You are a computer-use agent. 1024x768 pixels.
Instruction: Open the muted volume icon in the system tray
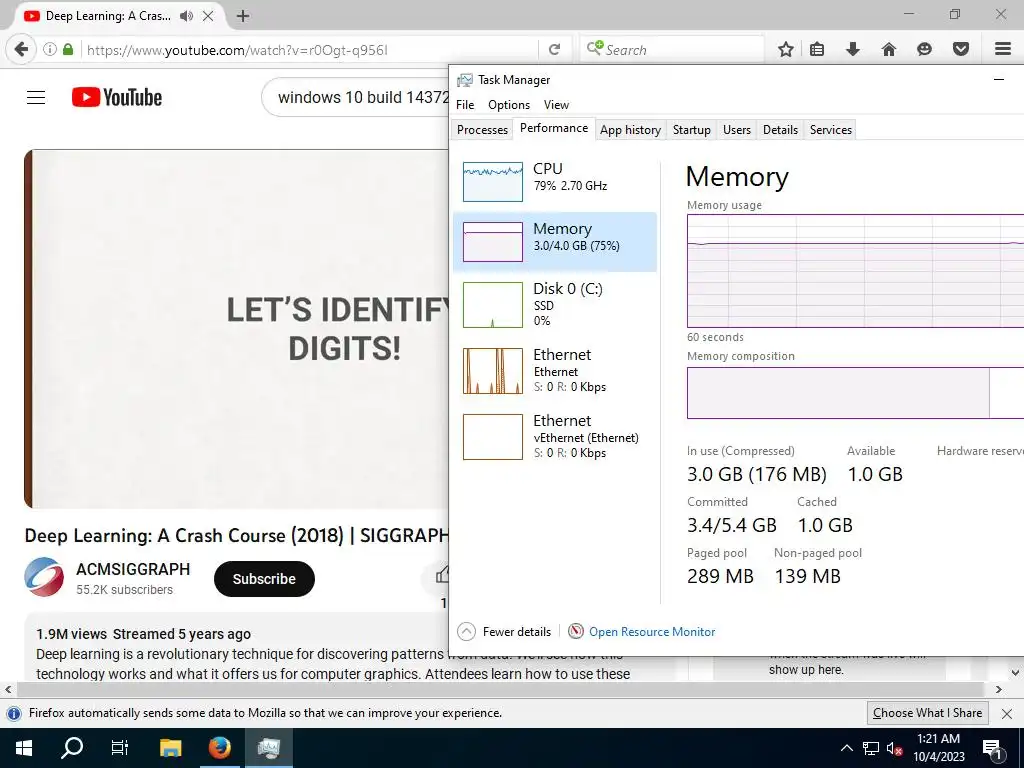[894, 748]
